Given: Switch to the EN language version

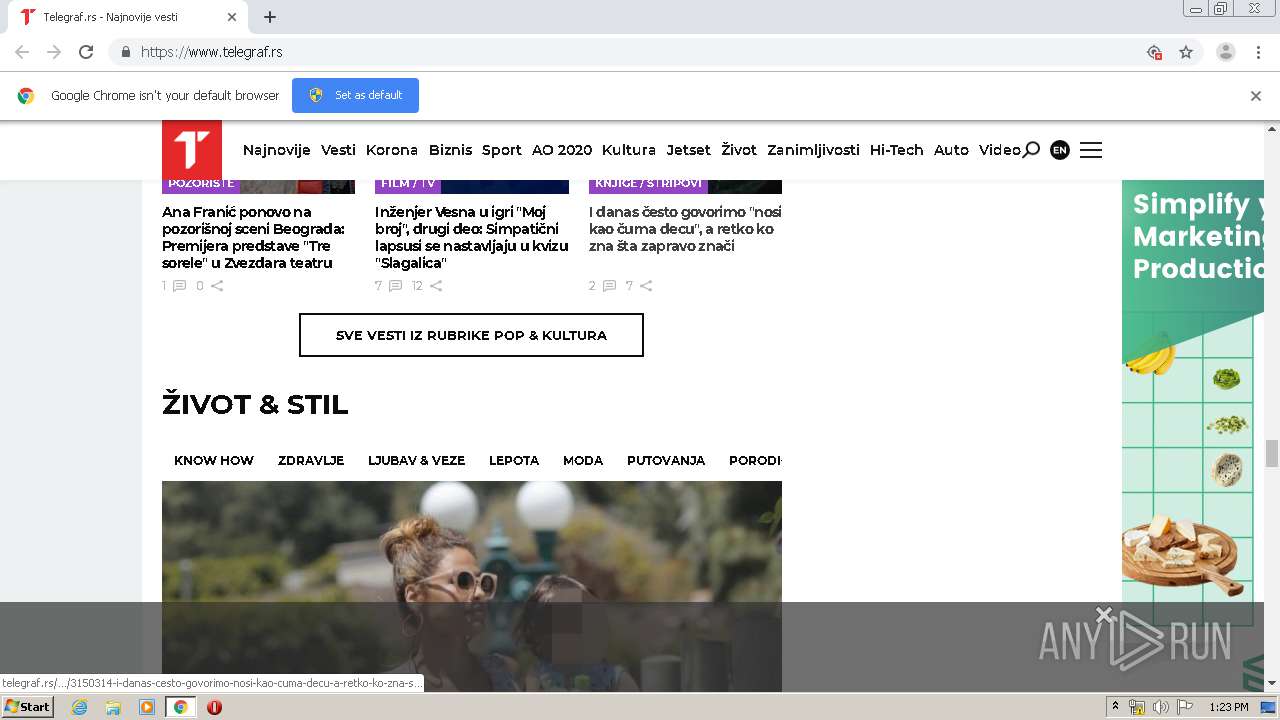Looking at the screenshot, I should tap(1060, 150).
